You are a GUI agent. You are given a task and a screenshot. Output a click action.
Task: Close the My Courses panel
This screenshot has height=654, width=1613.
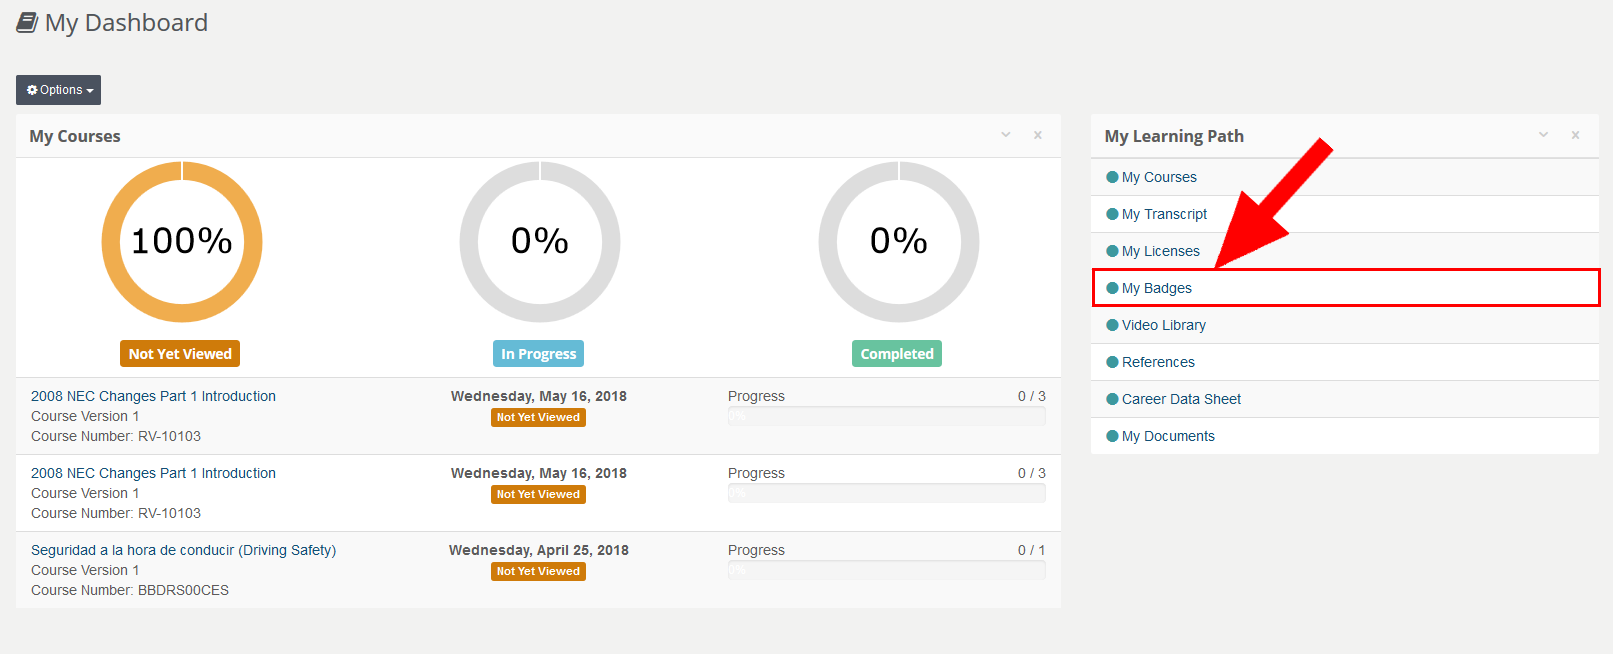[1038, 135]
